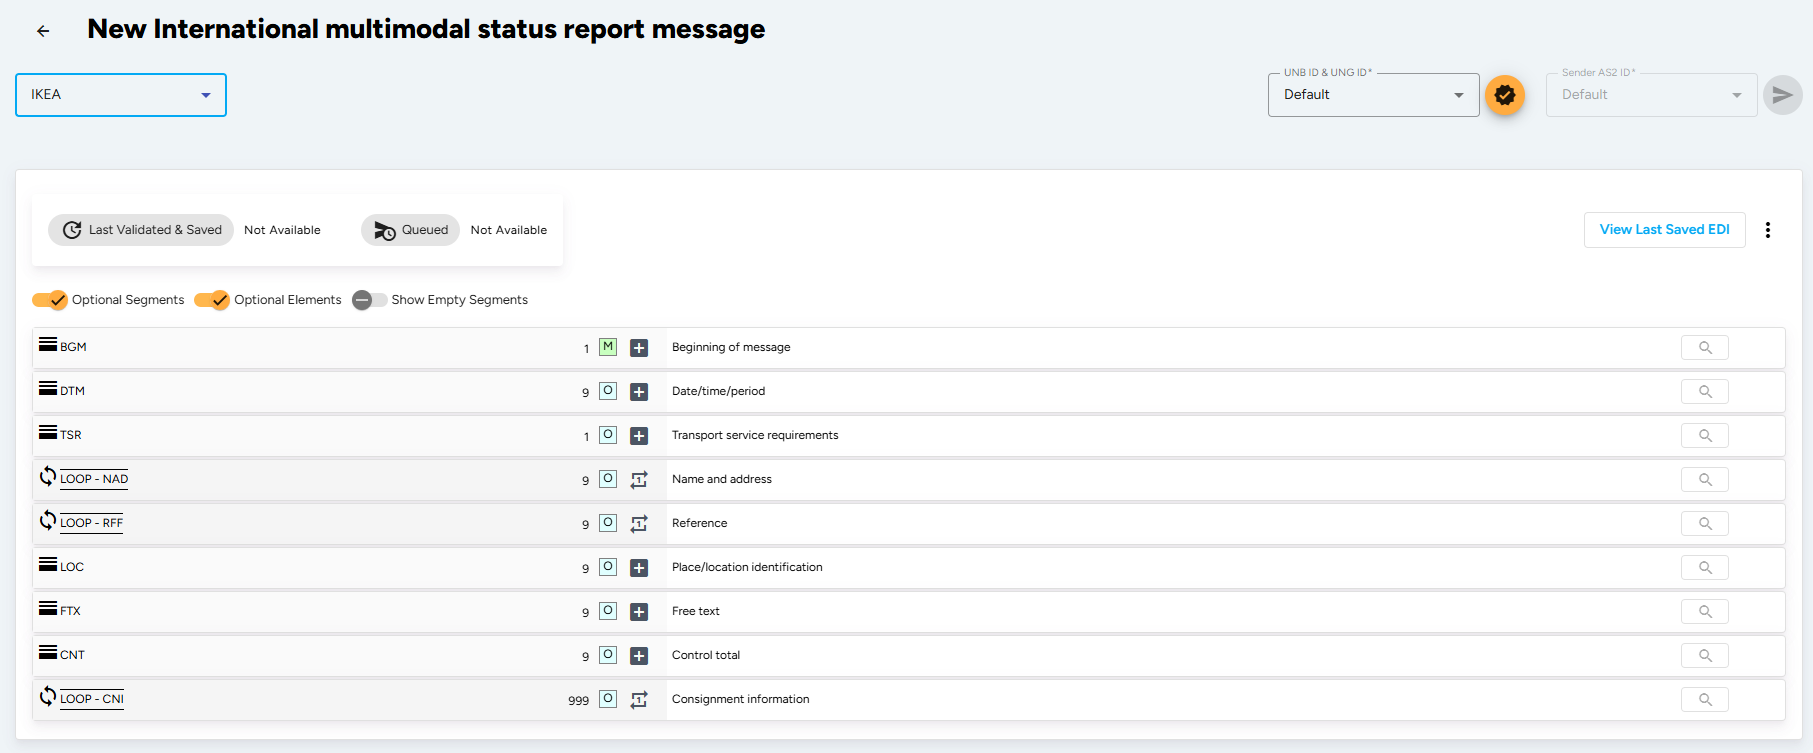Click the search icon in the Consignment information row

pyautogui.click(x=1705, y=700)
